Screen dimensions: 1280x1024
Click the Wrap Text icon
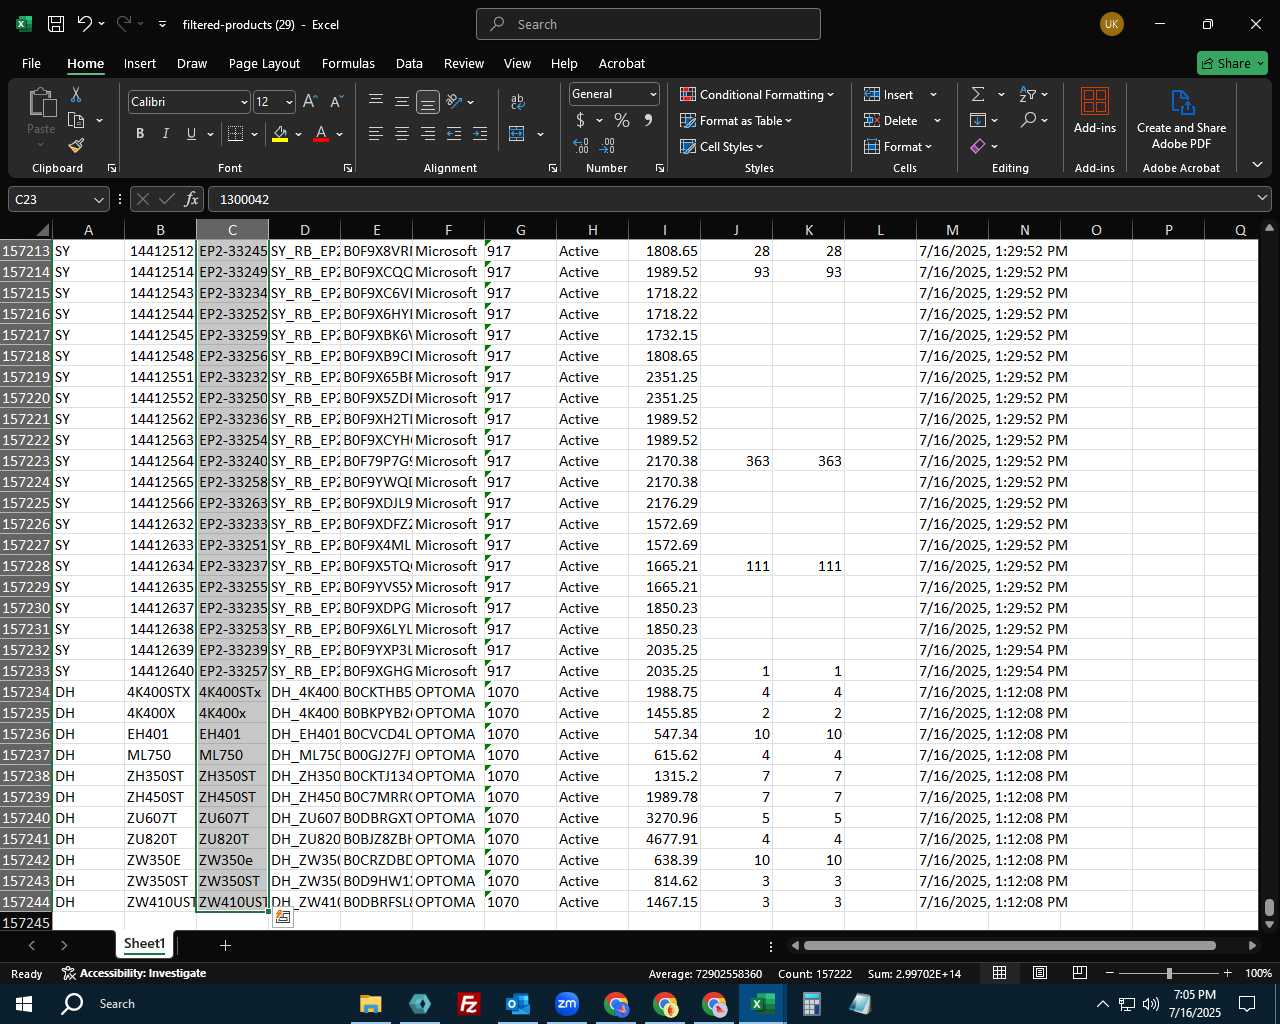[x=518, y=102]
